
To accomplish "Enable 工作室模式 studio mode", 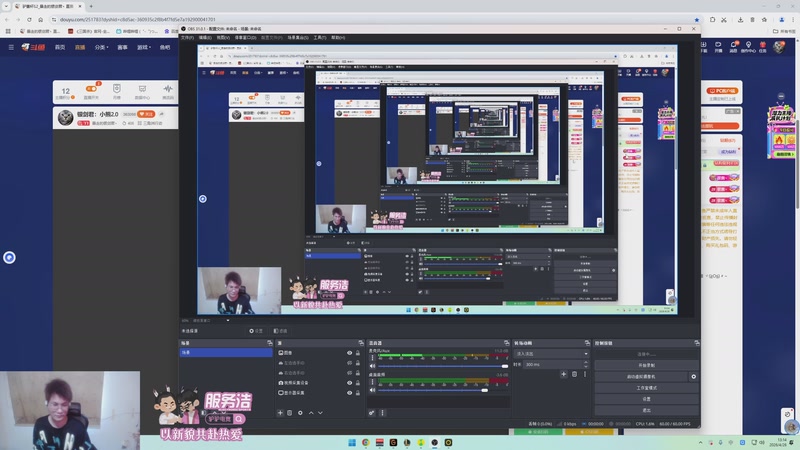I will [646, 388].
